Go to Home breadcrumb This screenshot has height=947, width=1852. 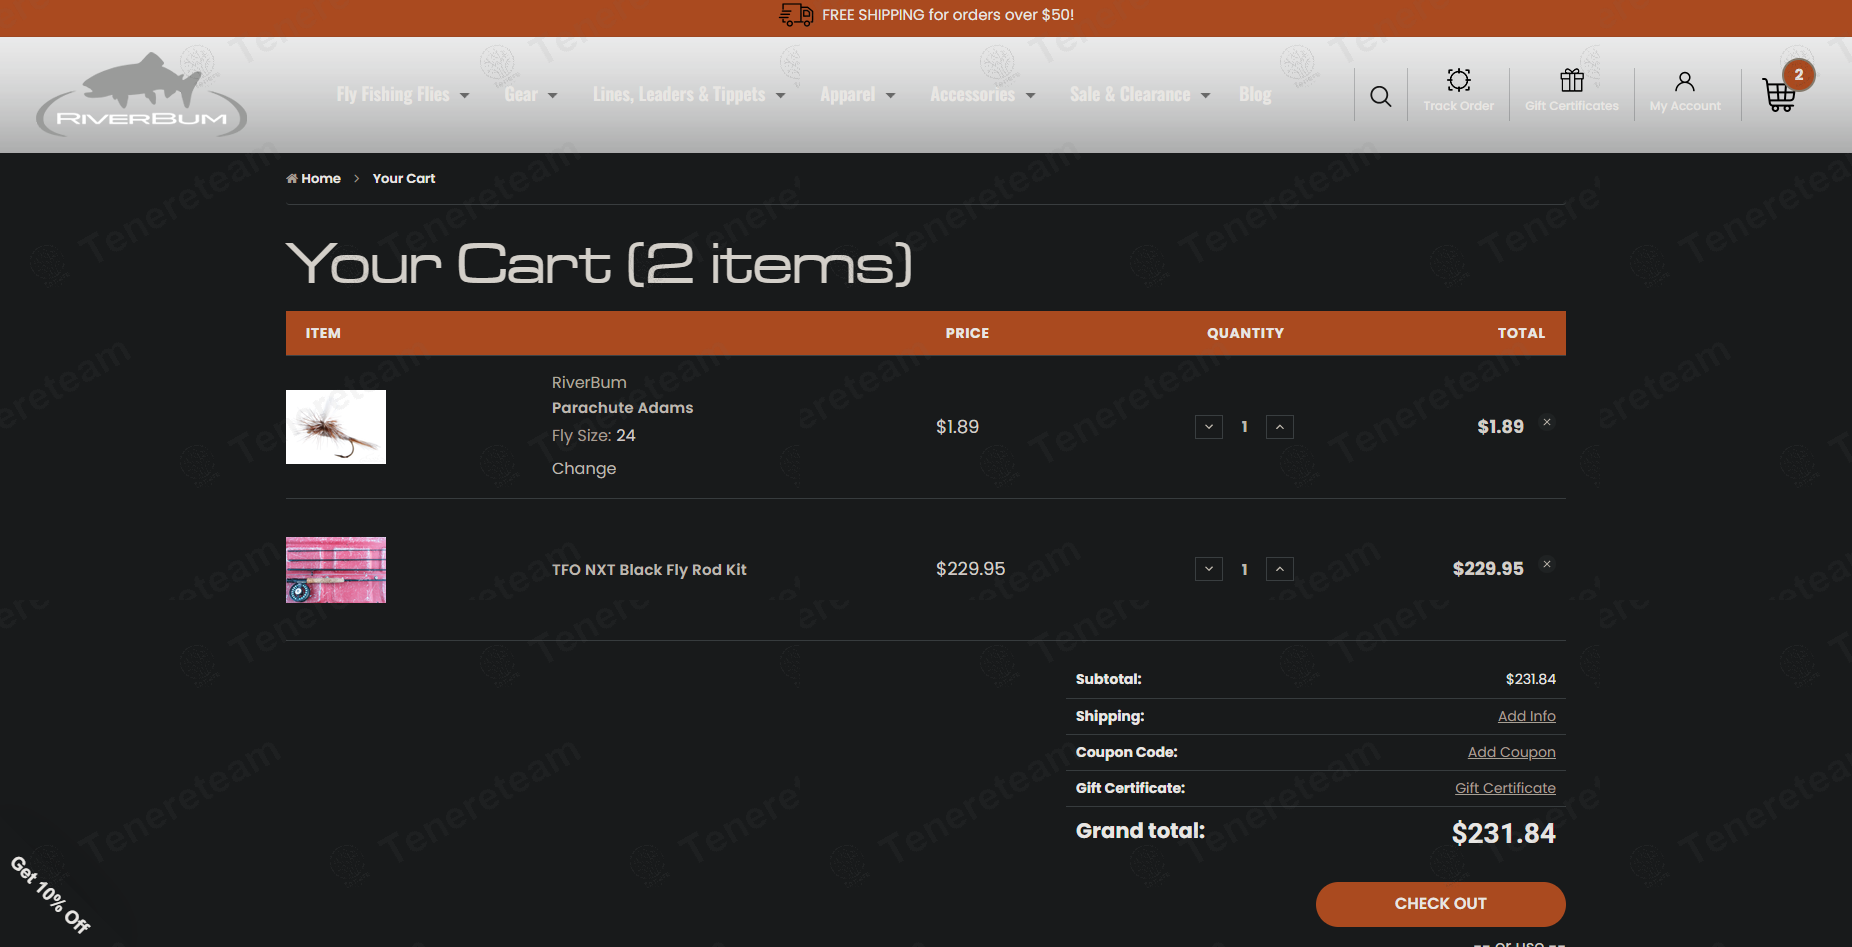314,178
